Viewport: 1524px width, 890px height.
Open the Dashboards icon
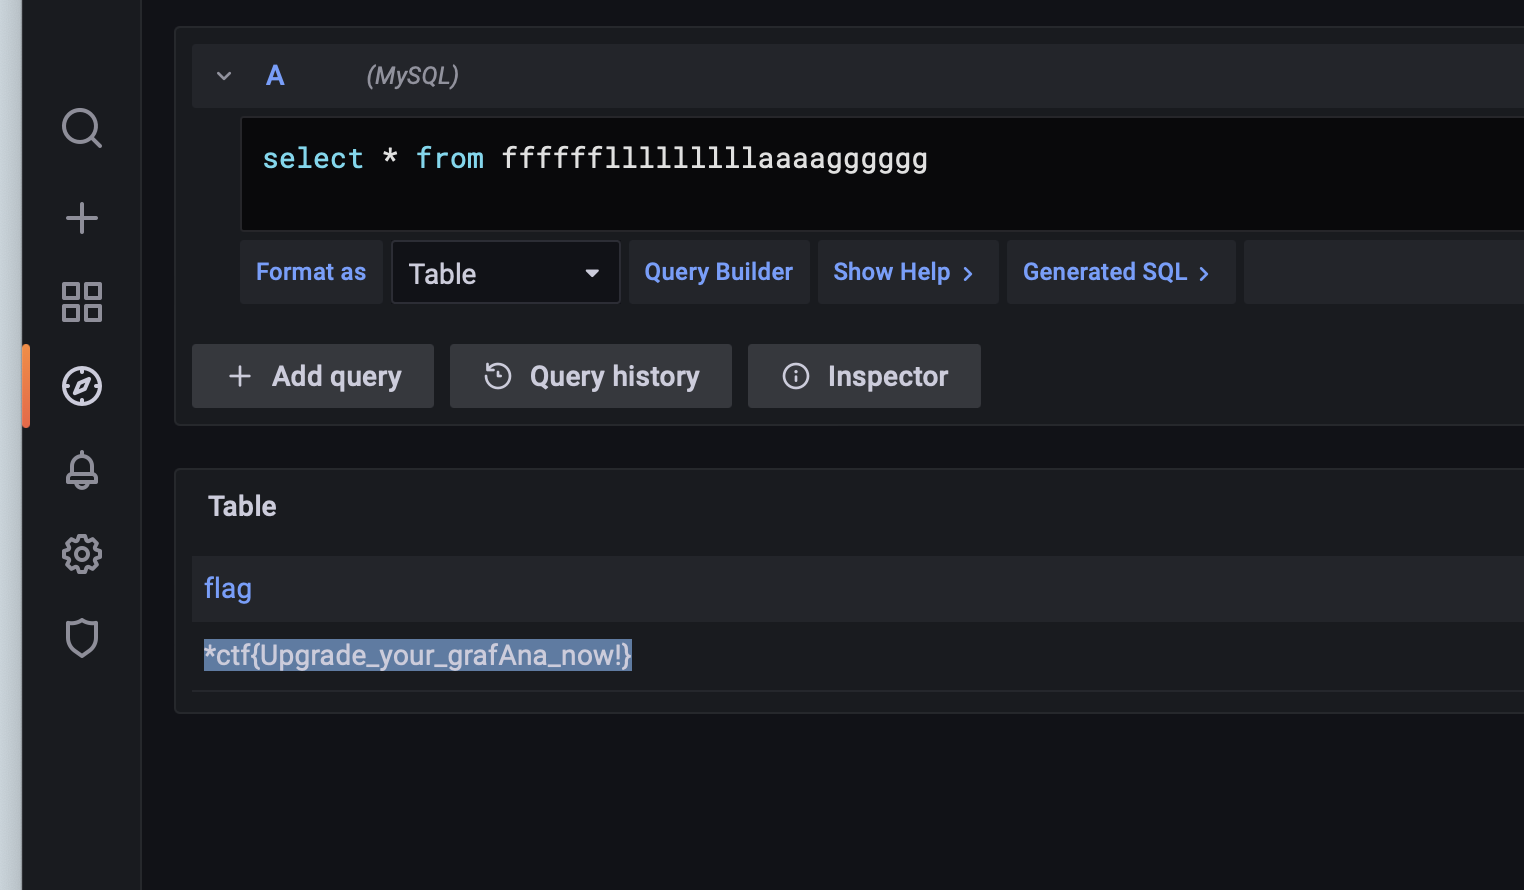82,302
